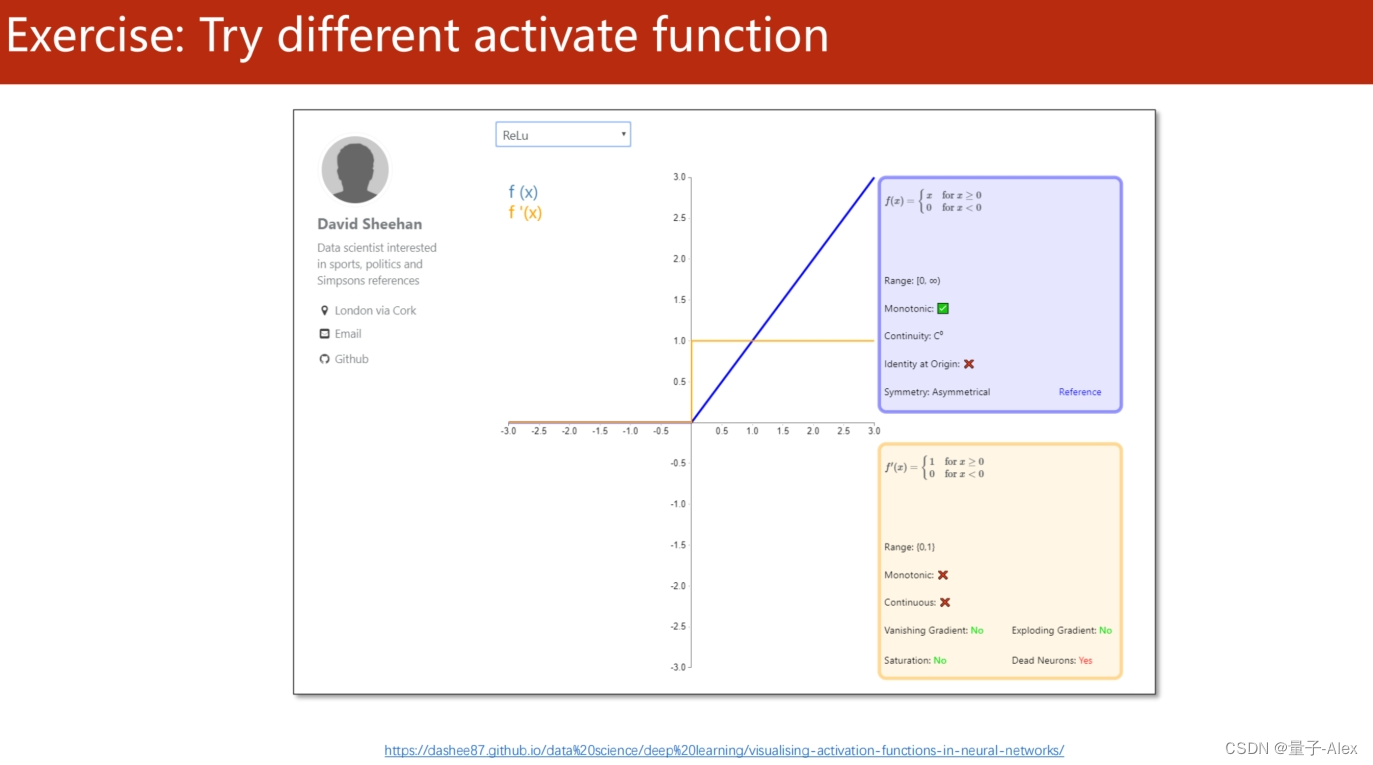The width and height of the screenshot is (1373, 765).
Task: Click the Github logo icon
Action: 324,359
